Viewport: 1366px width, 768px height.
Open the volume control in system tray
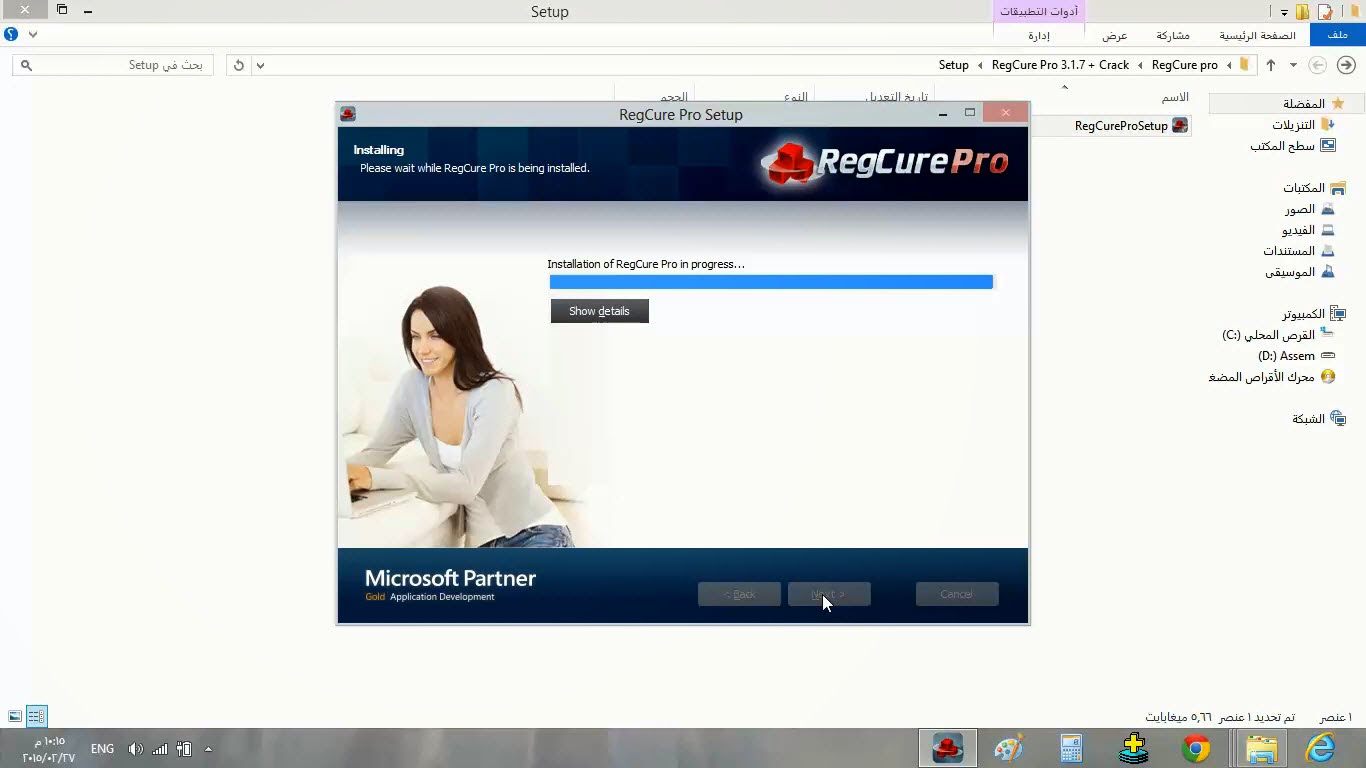[x=135, y=749]
